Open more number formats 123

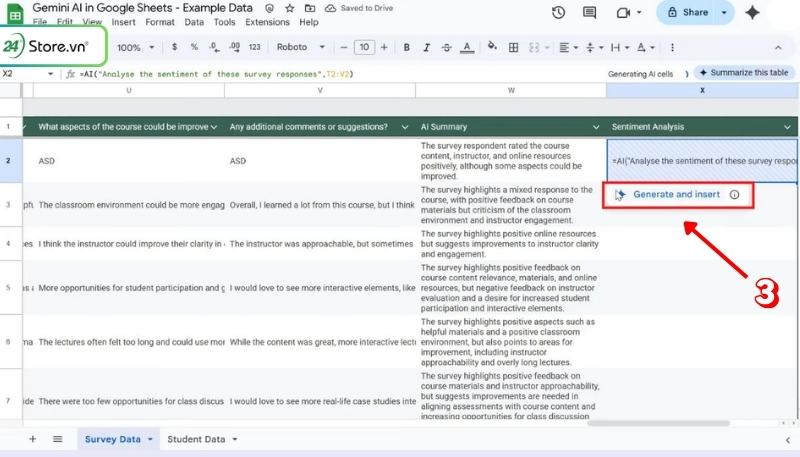pyautogui.click(x=255, y=47)
